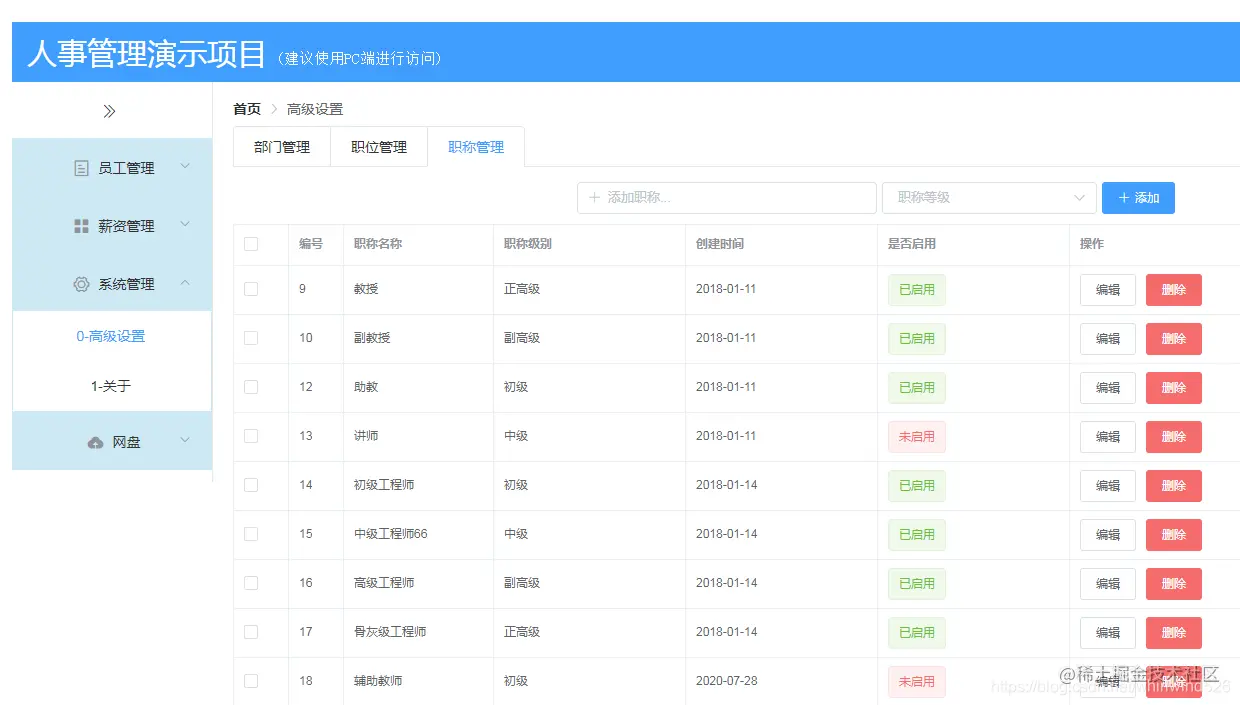Go to 首页 in the breadcrumb
The height and width of the screenshot is (705, 1240).
pyautogui.click(x=247, y=109)
